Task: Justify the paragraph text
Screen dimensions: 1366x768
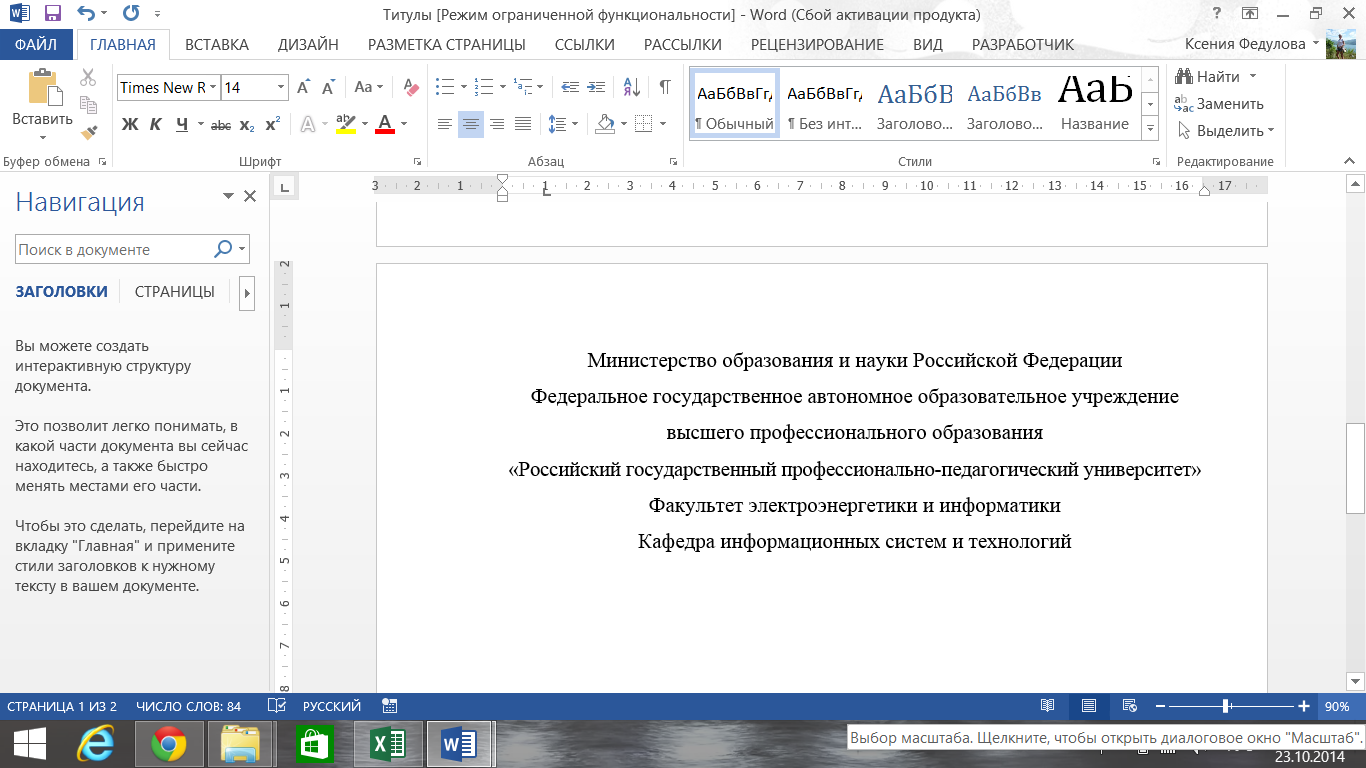Action: (x=523, y=125)
